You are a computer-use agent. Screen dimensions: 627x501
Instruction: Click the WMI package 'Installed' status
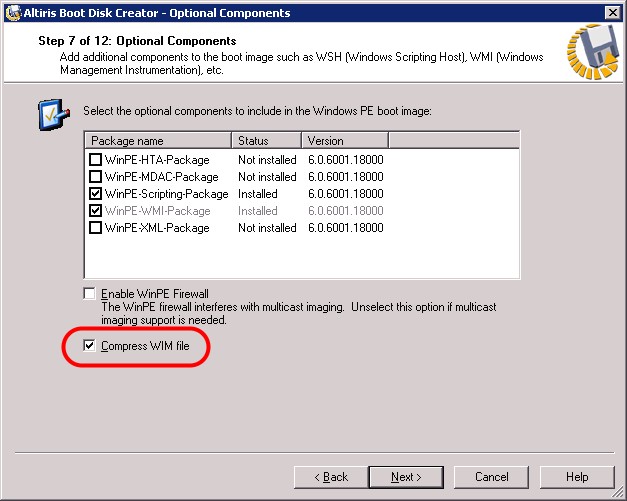[258, 211]
